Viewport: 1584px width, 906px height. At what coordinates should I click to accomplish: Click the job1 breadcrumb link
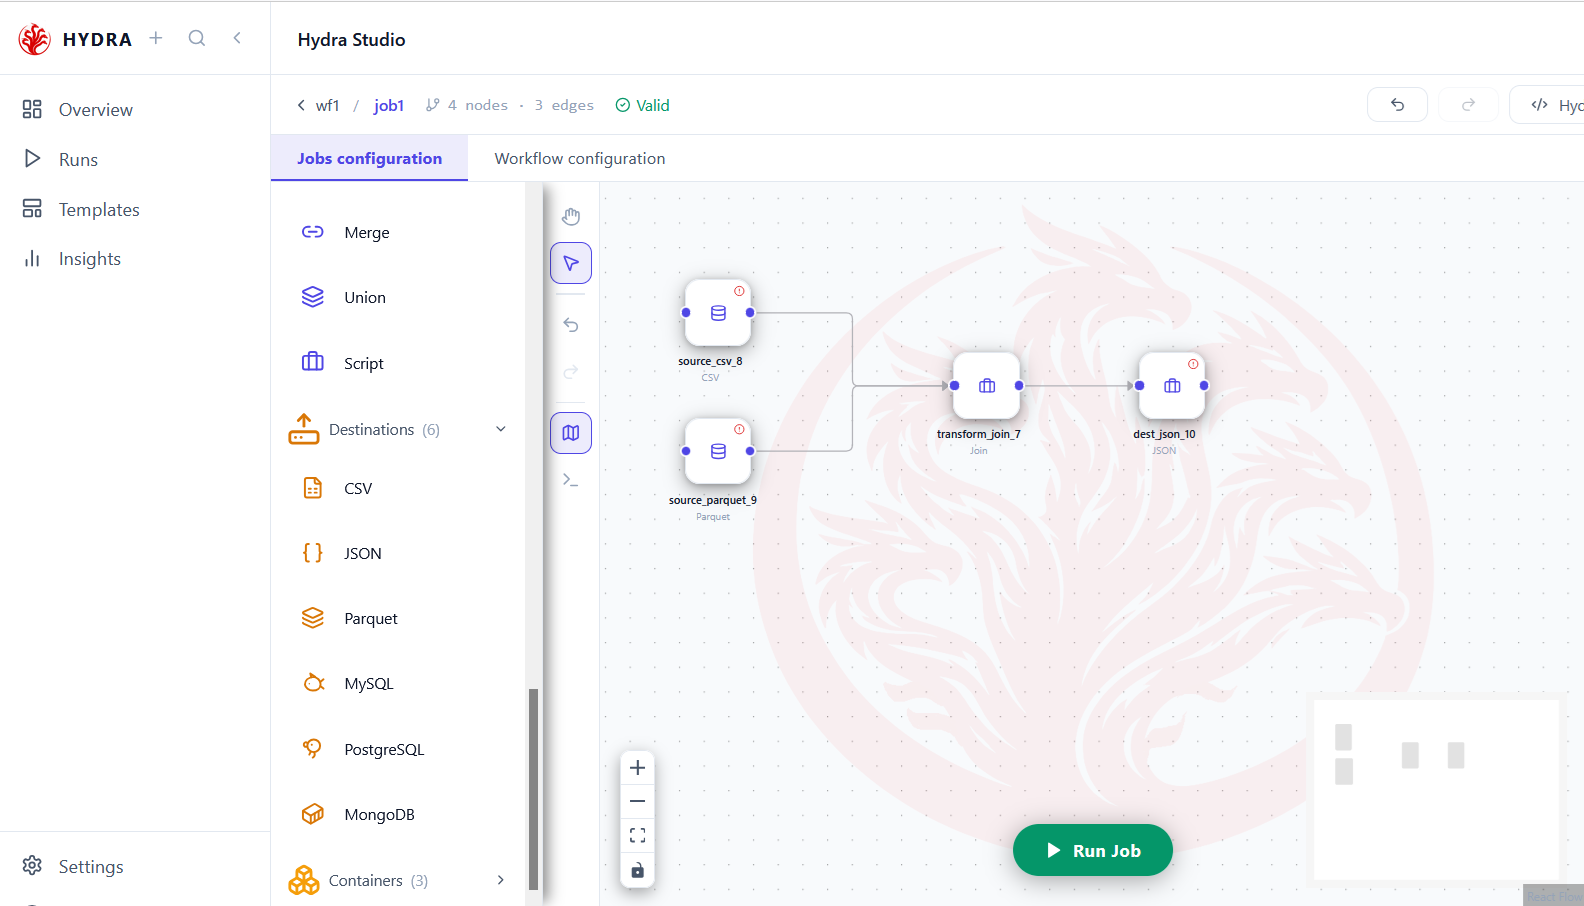point(389,105)
